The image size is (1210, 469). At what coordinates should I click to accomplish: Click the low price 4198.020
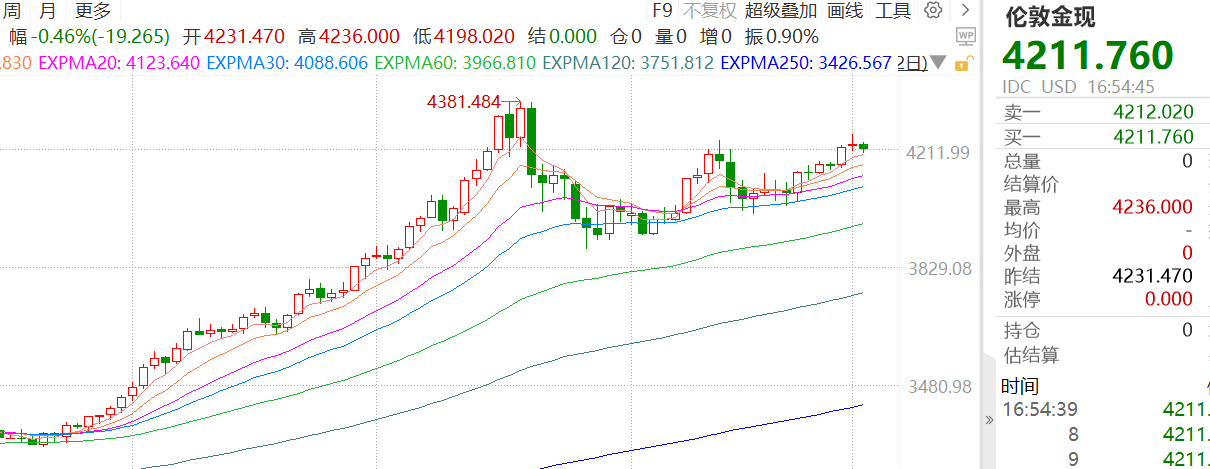475,37
